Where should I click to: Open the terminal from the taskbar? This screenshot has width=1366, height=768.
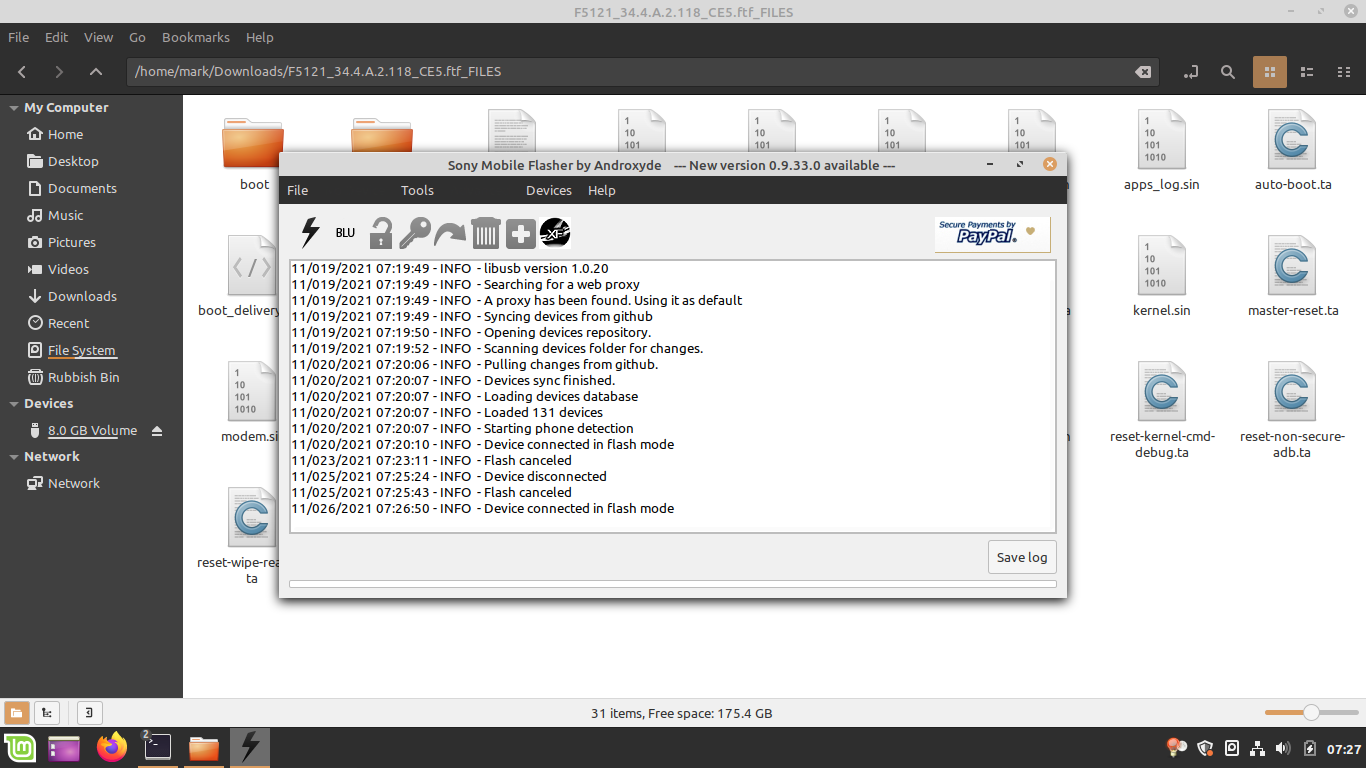[157, 748]
